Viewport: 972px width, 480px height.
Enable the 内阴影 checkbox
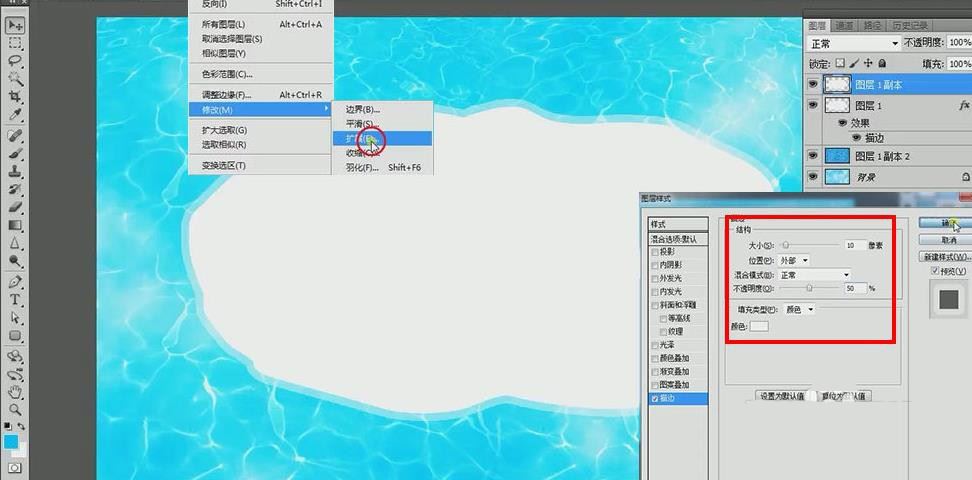click(x=655, y=265)
